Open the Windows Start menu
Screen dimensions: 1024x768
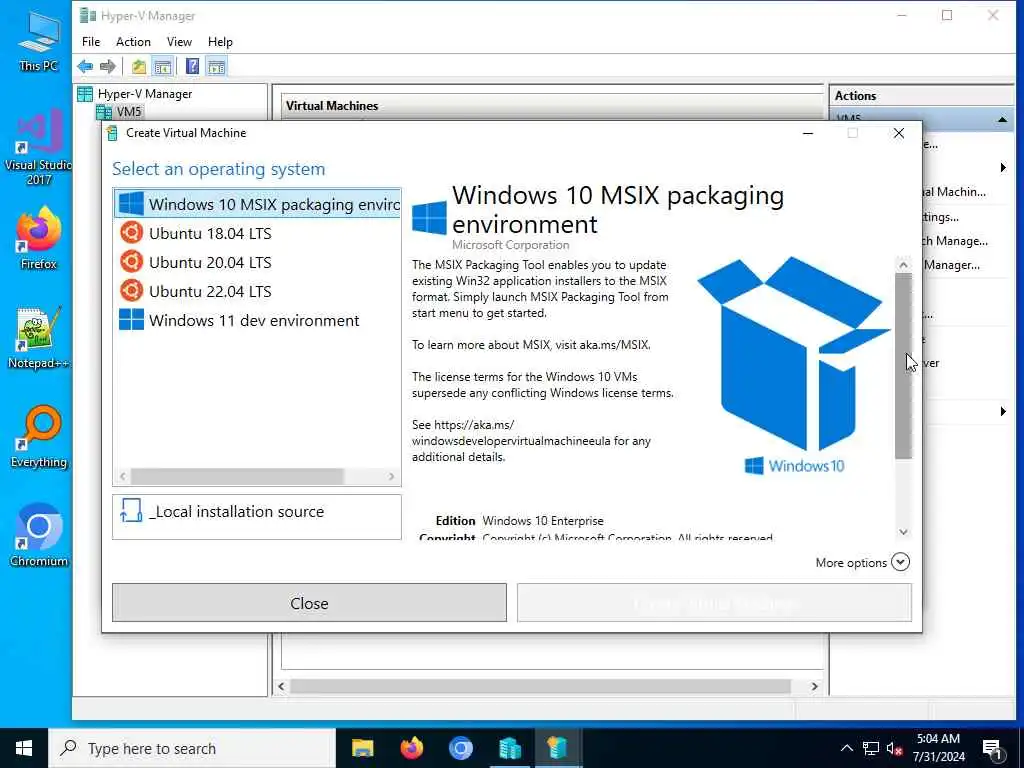24,748
